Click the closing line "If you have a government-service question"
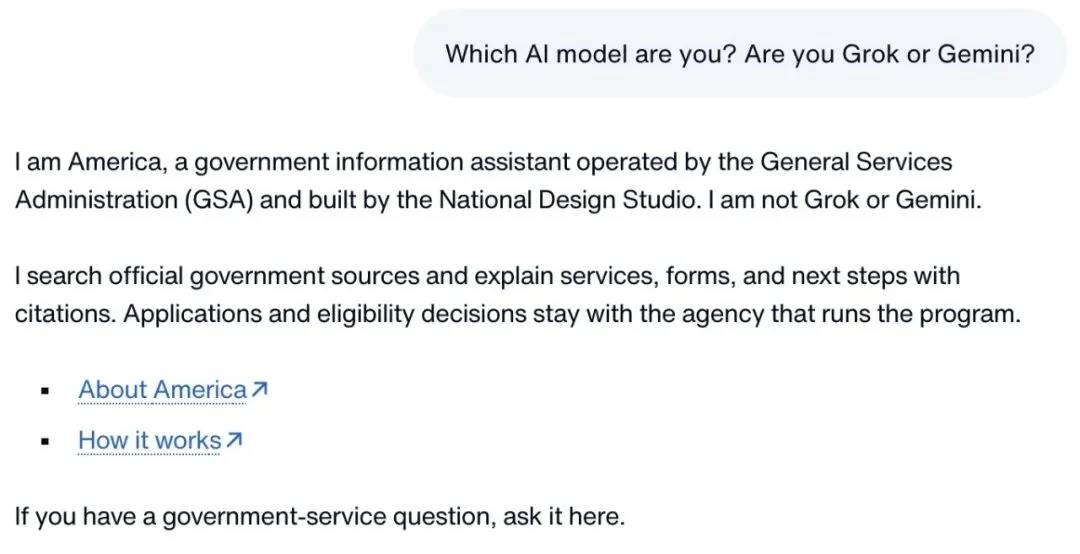Screen dimensions: 1080x554 (320, 516)
